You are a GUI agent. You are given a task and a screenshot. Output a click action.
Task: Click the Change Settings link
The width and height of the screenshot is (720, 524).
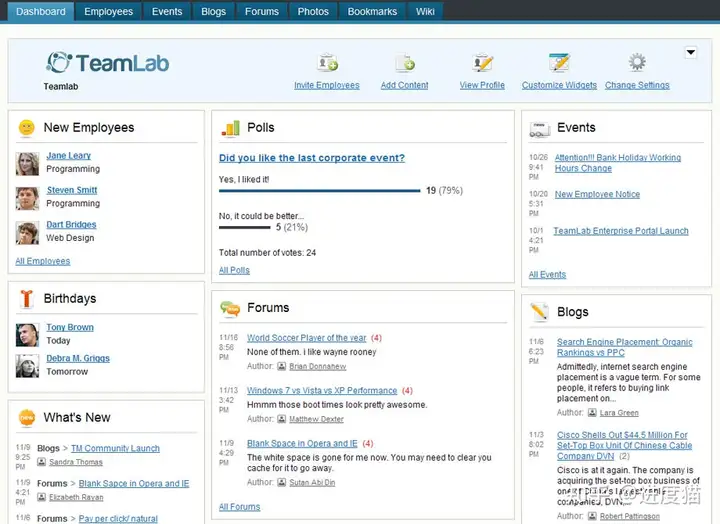tap(637, 85)
